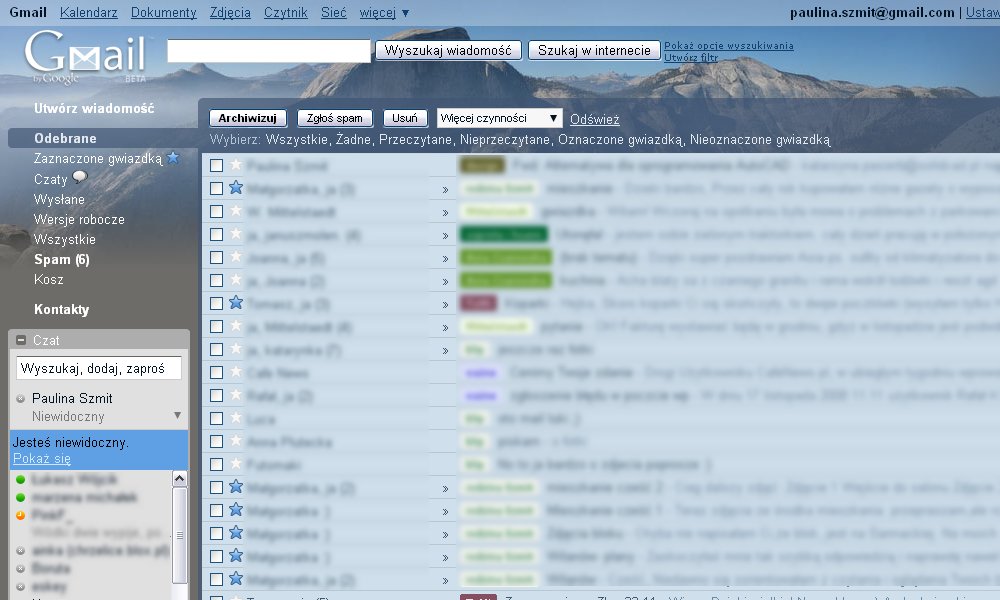Viewport: 1000px width, 600px height.
Task: Star the Futomaki email
Action: coord(236,464)
